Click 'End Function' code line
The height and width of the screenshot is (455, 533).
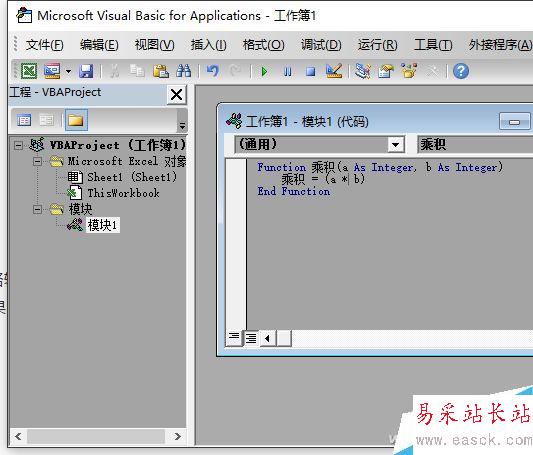[x=294, y=191]
